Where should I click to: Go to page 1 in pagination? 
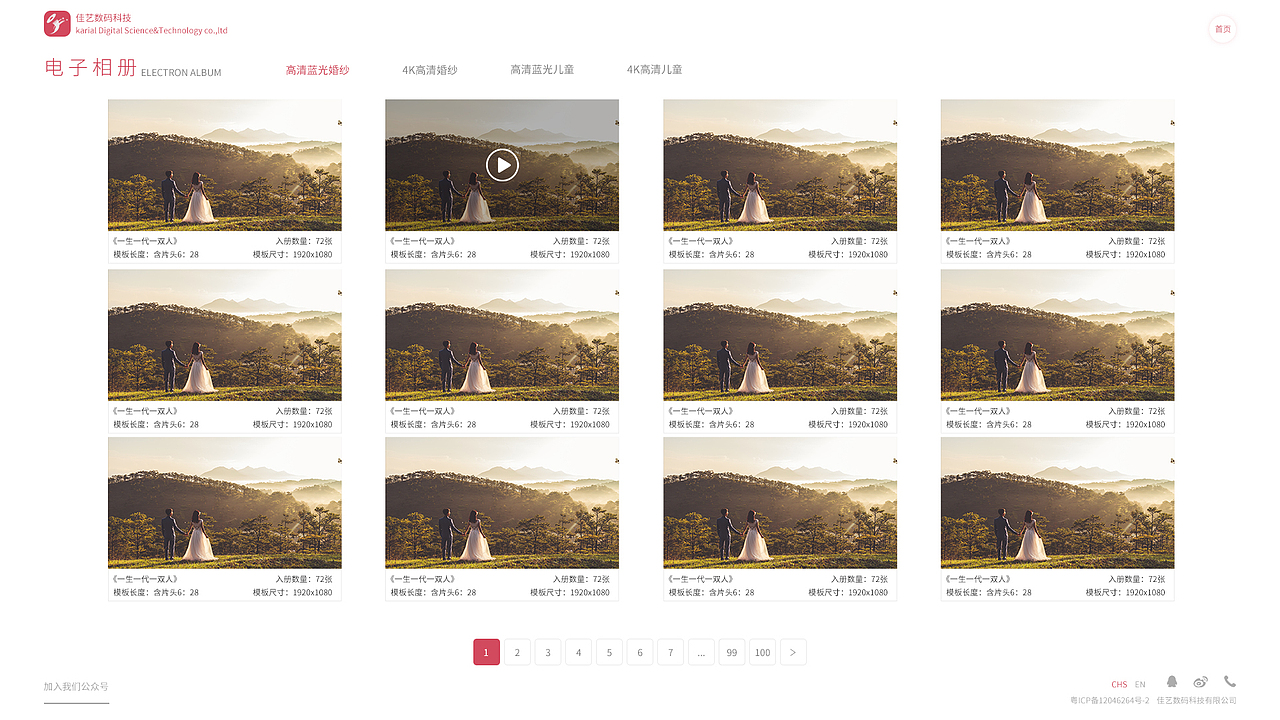(486, 652)
